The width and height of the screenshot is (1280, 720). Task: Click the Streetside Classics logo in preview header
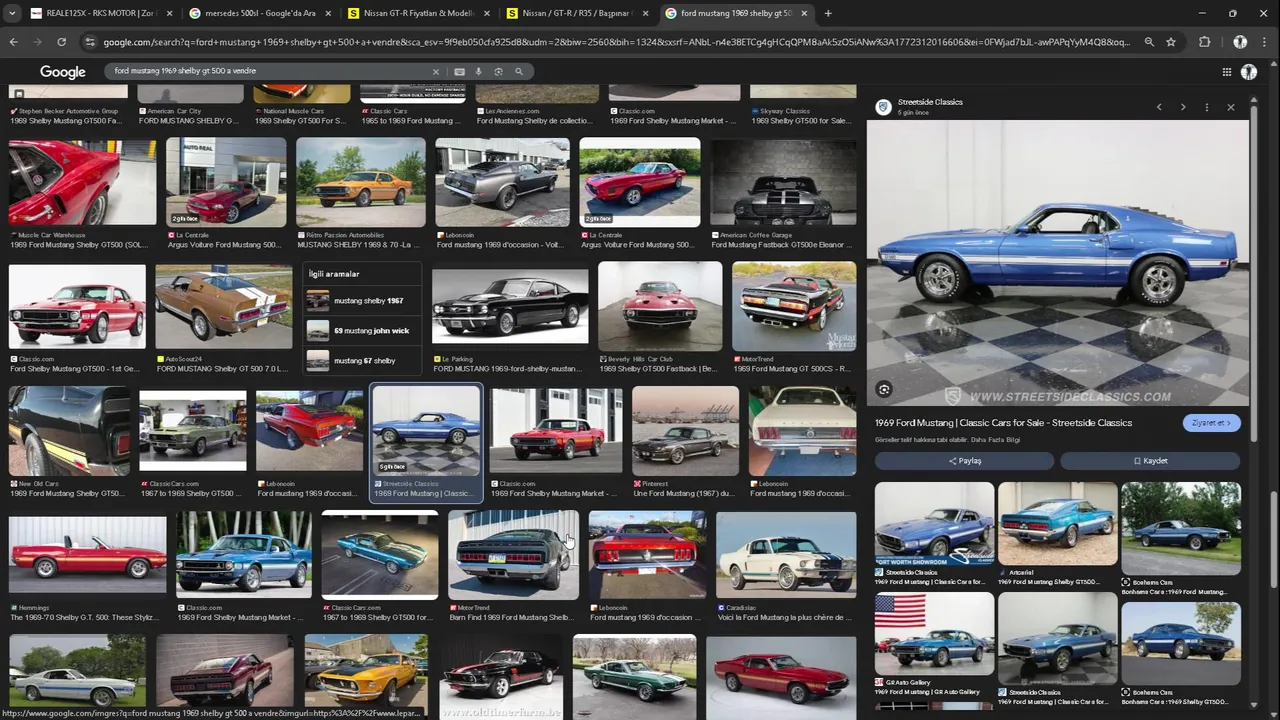883,107
